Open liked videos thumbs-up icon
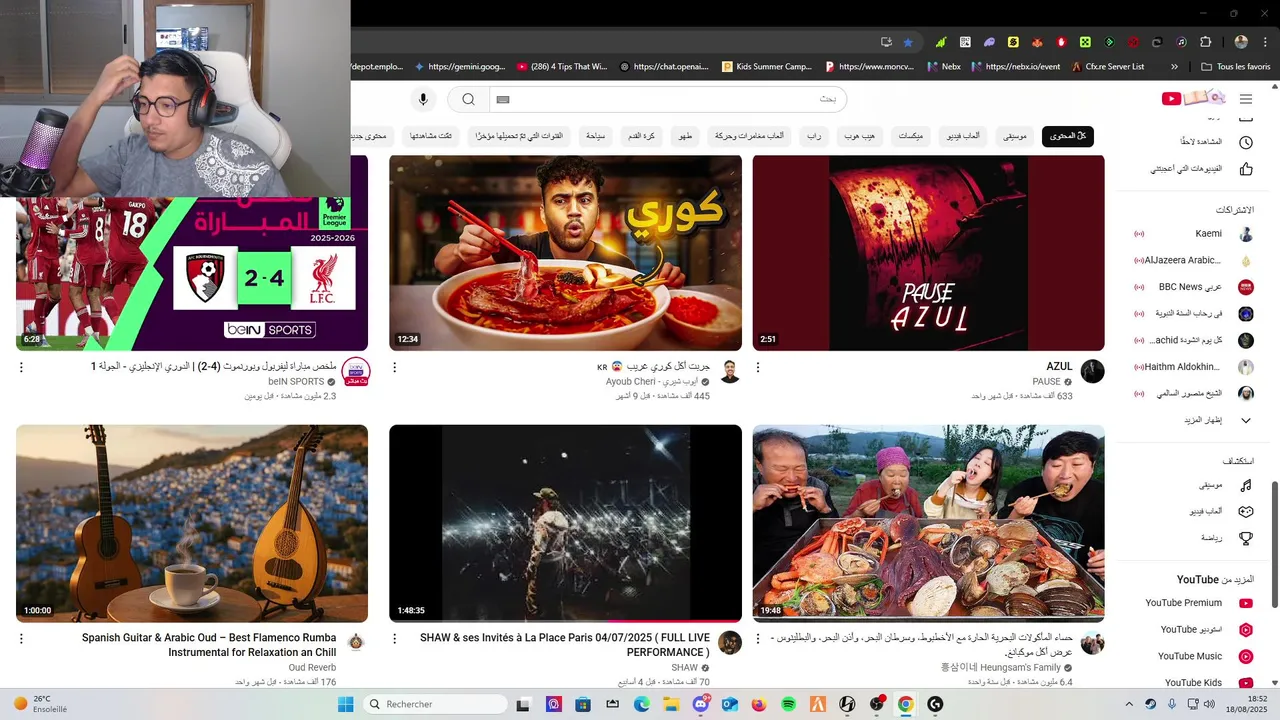This screenshot has width=1280, height=720. 1245,169
